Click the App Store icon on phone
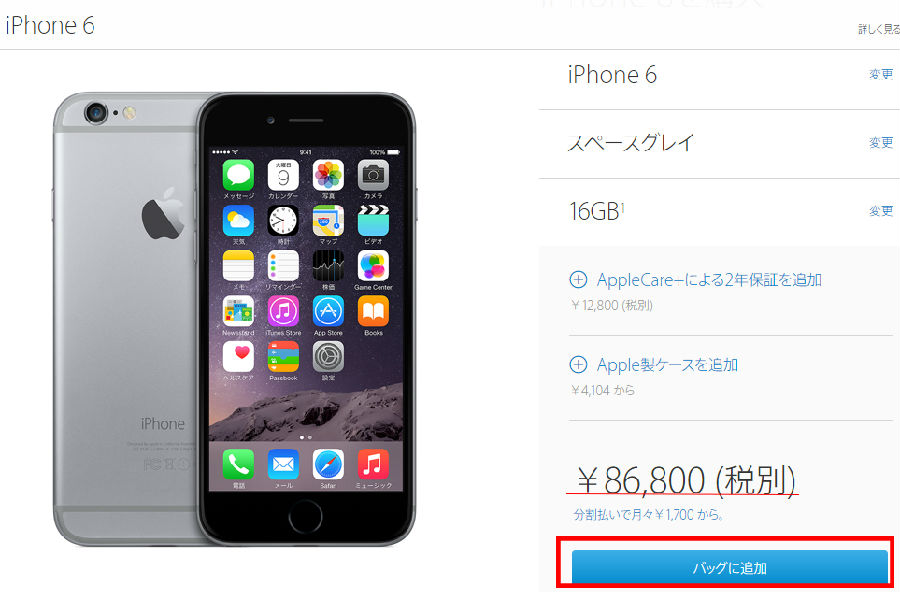Screen dimensions: 900x592 (328, 311)
